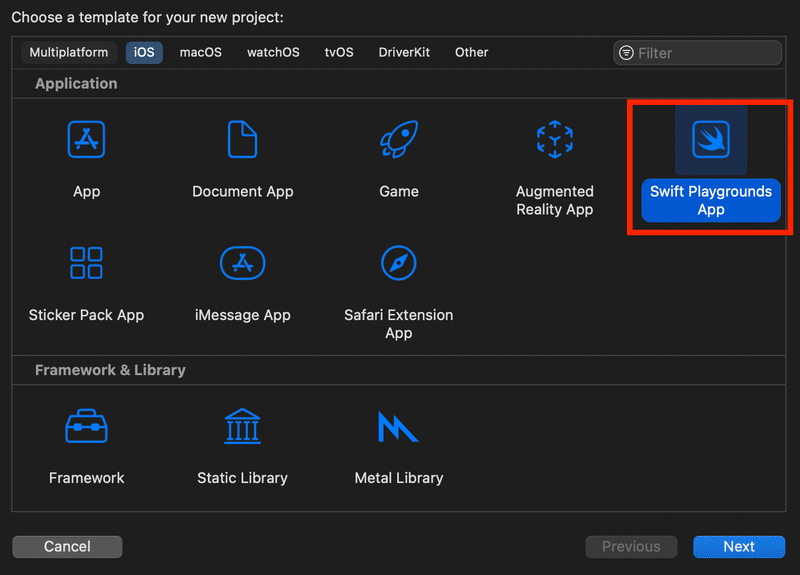Pick the Game rocket icon
The width and height of the screenshot is (800, 575).
(x=399, y=139)
